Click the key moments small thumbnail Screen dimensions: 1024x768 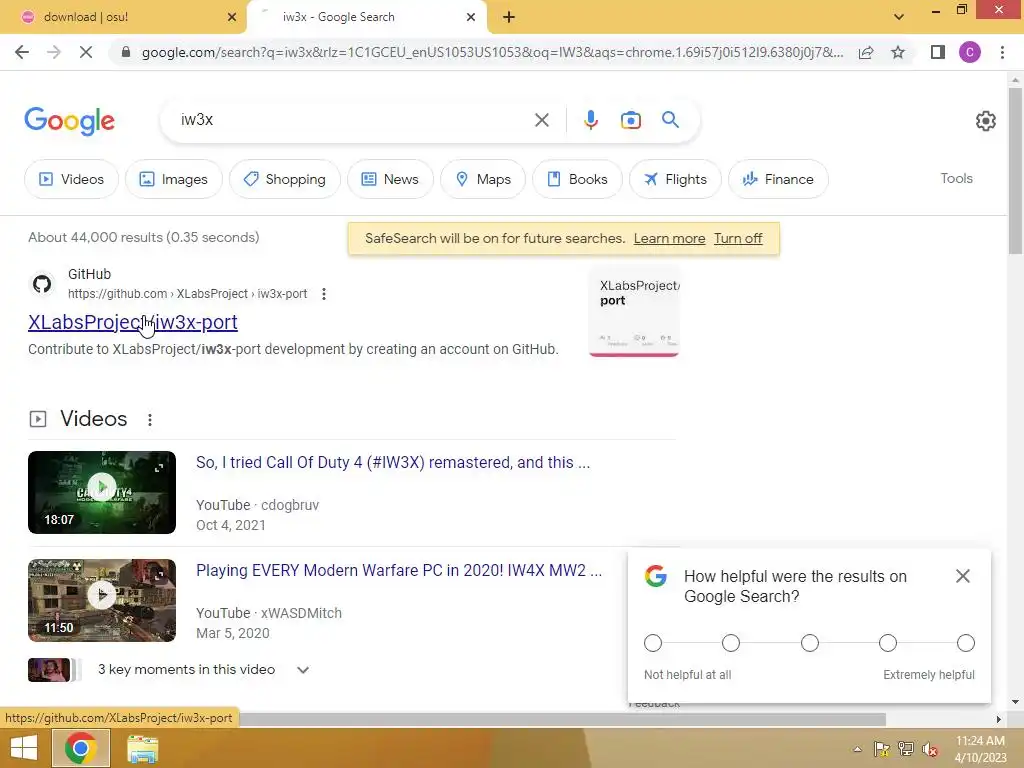[x=49, y=670]
